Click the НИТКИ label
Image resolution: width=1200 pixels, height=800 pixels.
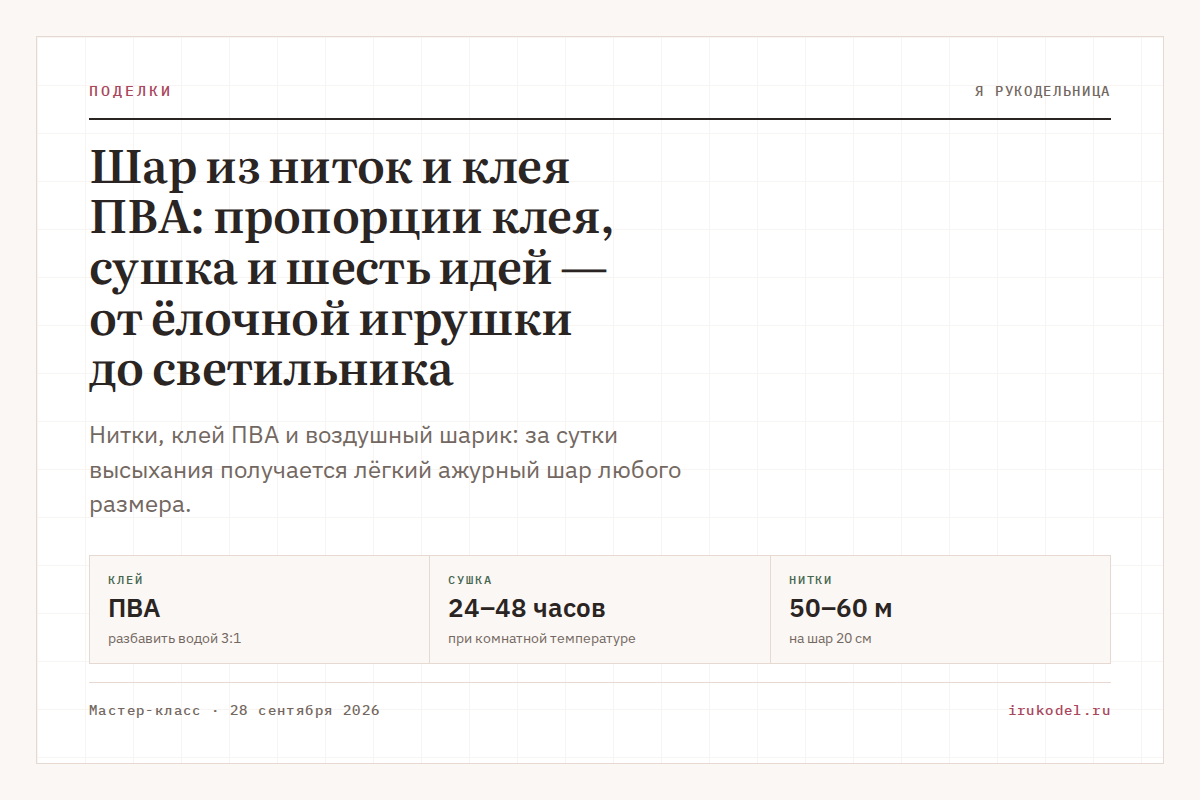tap(811, 580)
